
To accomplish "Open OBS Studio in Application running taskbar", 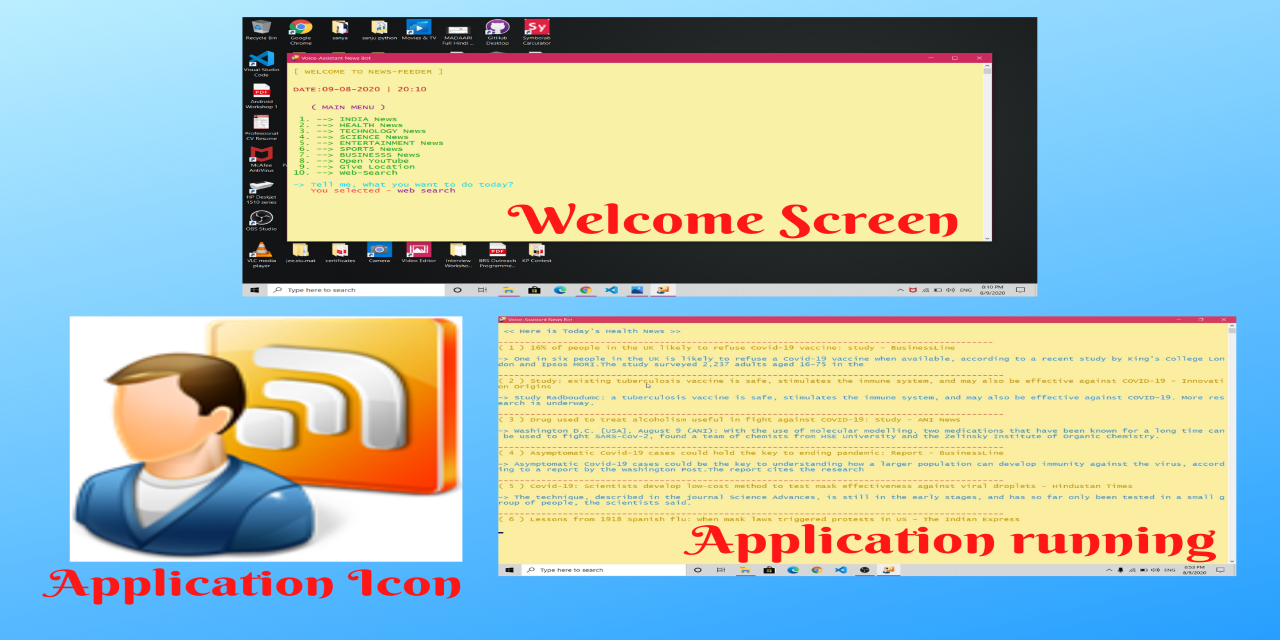I will (x=864, y=570).
